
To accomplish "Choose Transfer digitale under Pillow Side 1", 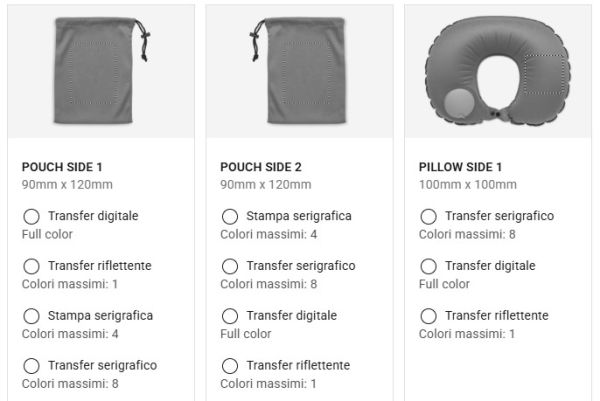I will click(x=429, y=266).
